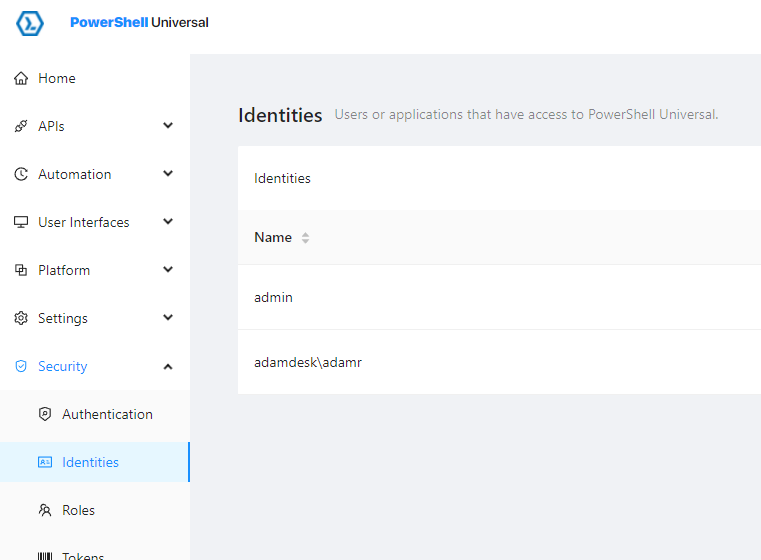The height and width of the screenshot is (560, 761).
Task: Select the Security menu label
Action: pos(63,366)
